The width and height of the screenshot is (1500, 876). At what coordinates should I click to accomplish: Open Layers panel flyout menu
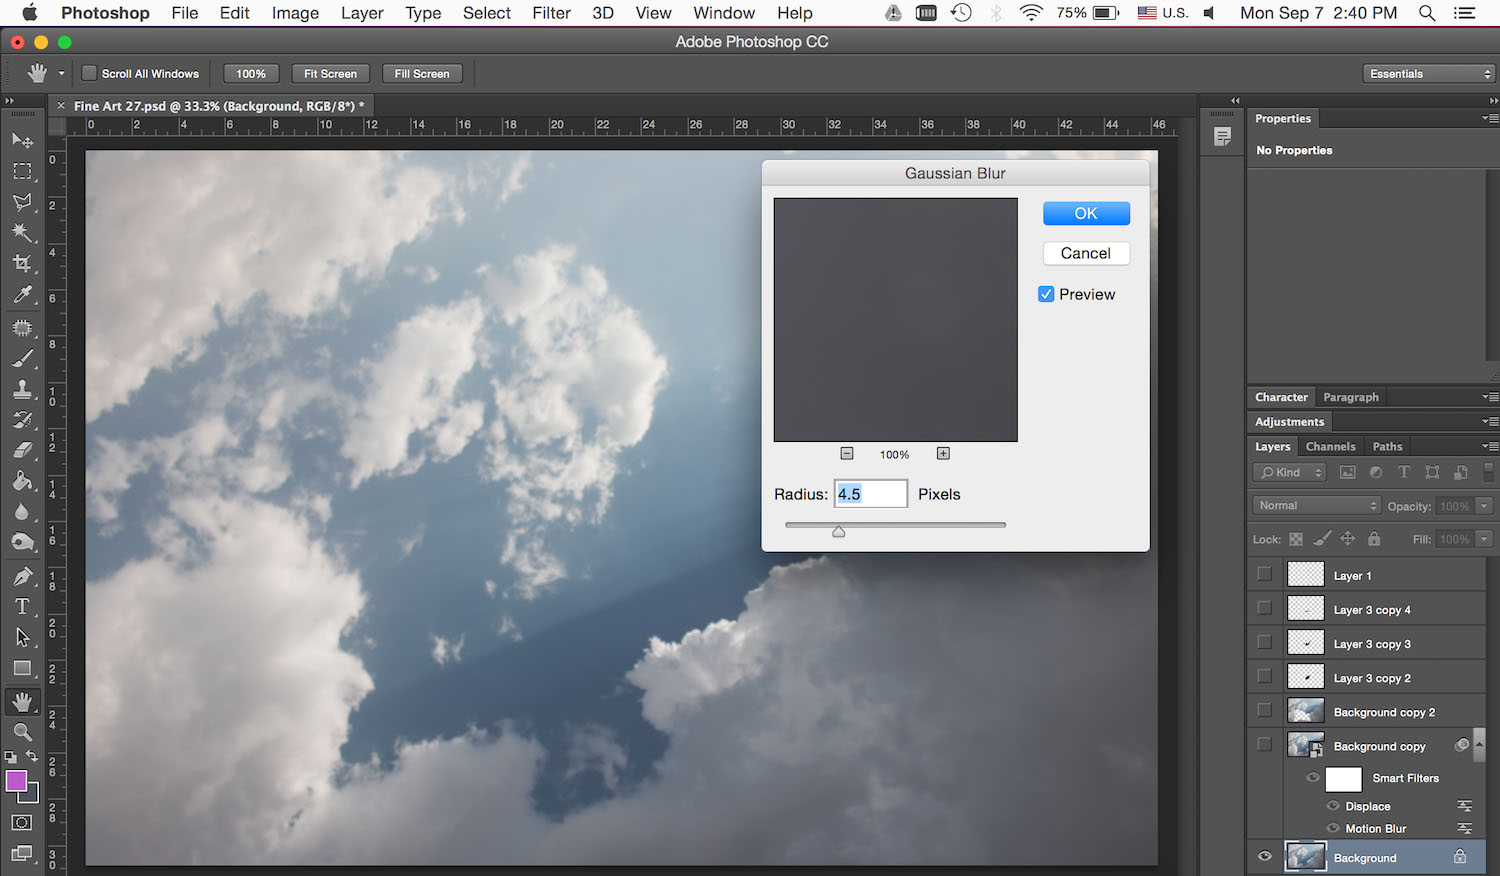[1489, 446]
